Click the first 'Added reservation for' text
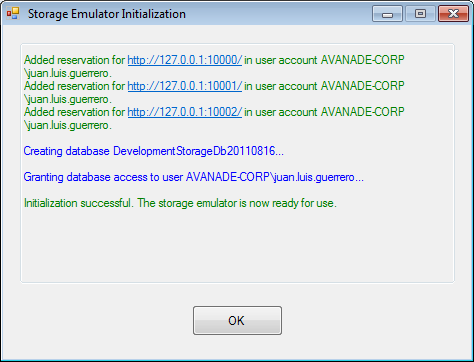Image resolution: width=474 pixels, height=362 pixels. pos(75,60)
